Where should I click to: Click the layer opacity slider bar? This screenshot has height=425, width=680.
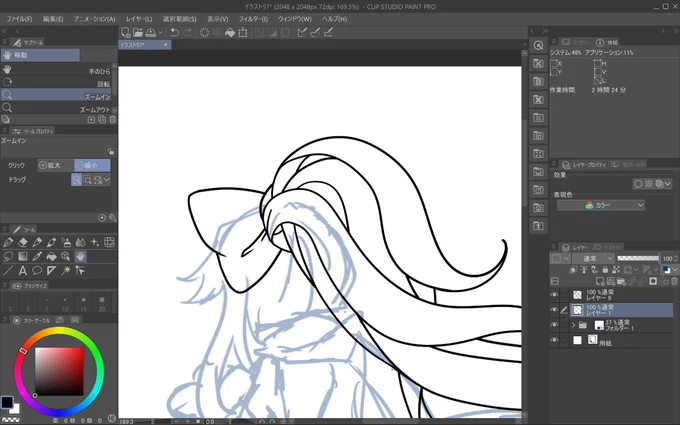click(638, 258)
